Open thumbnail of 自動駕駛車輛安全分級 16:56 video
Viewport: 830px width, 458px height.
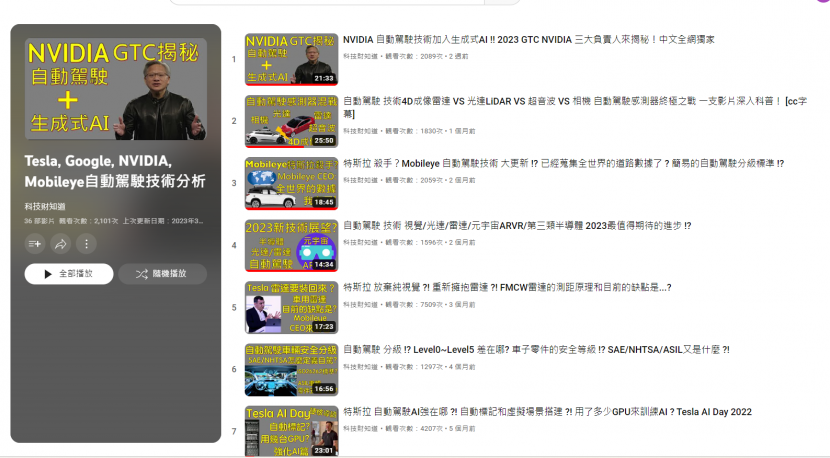point(291,370)
